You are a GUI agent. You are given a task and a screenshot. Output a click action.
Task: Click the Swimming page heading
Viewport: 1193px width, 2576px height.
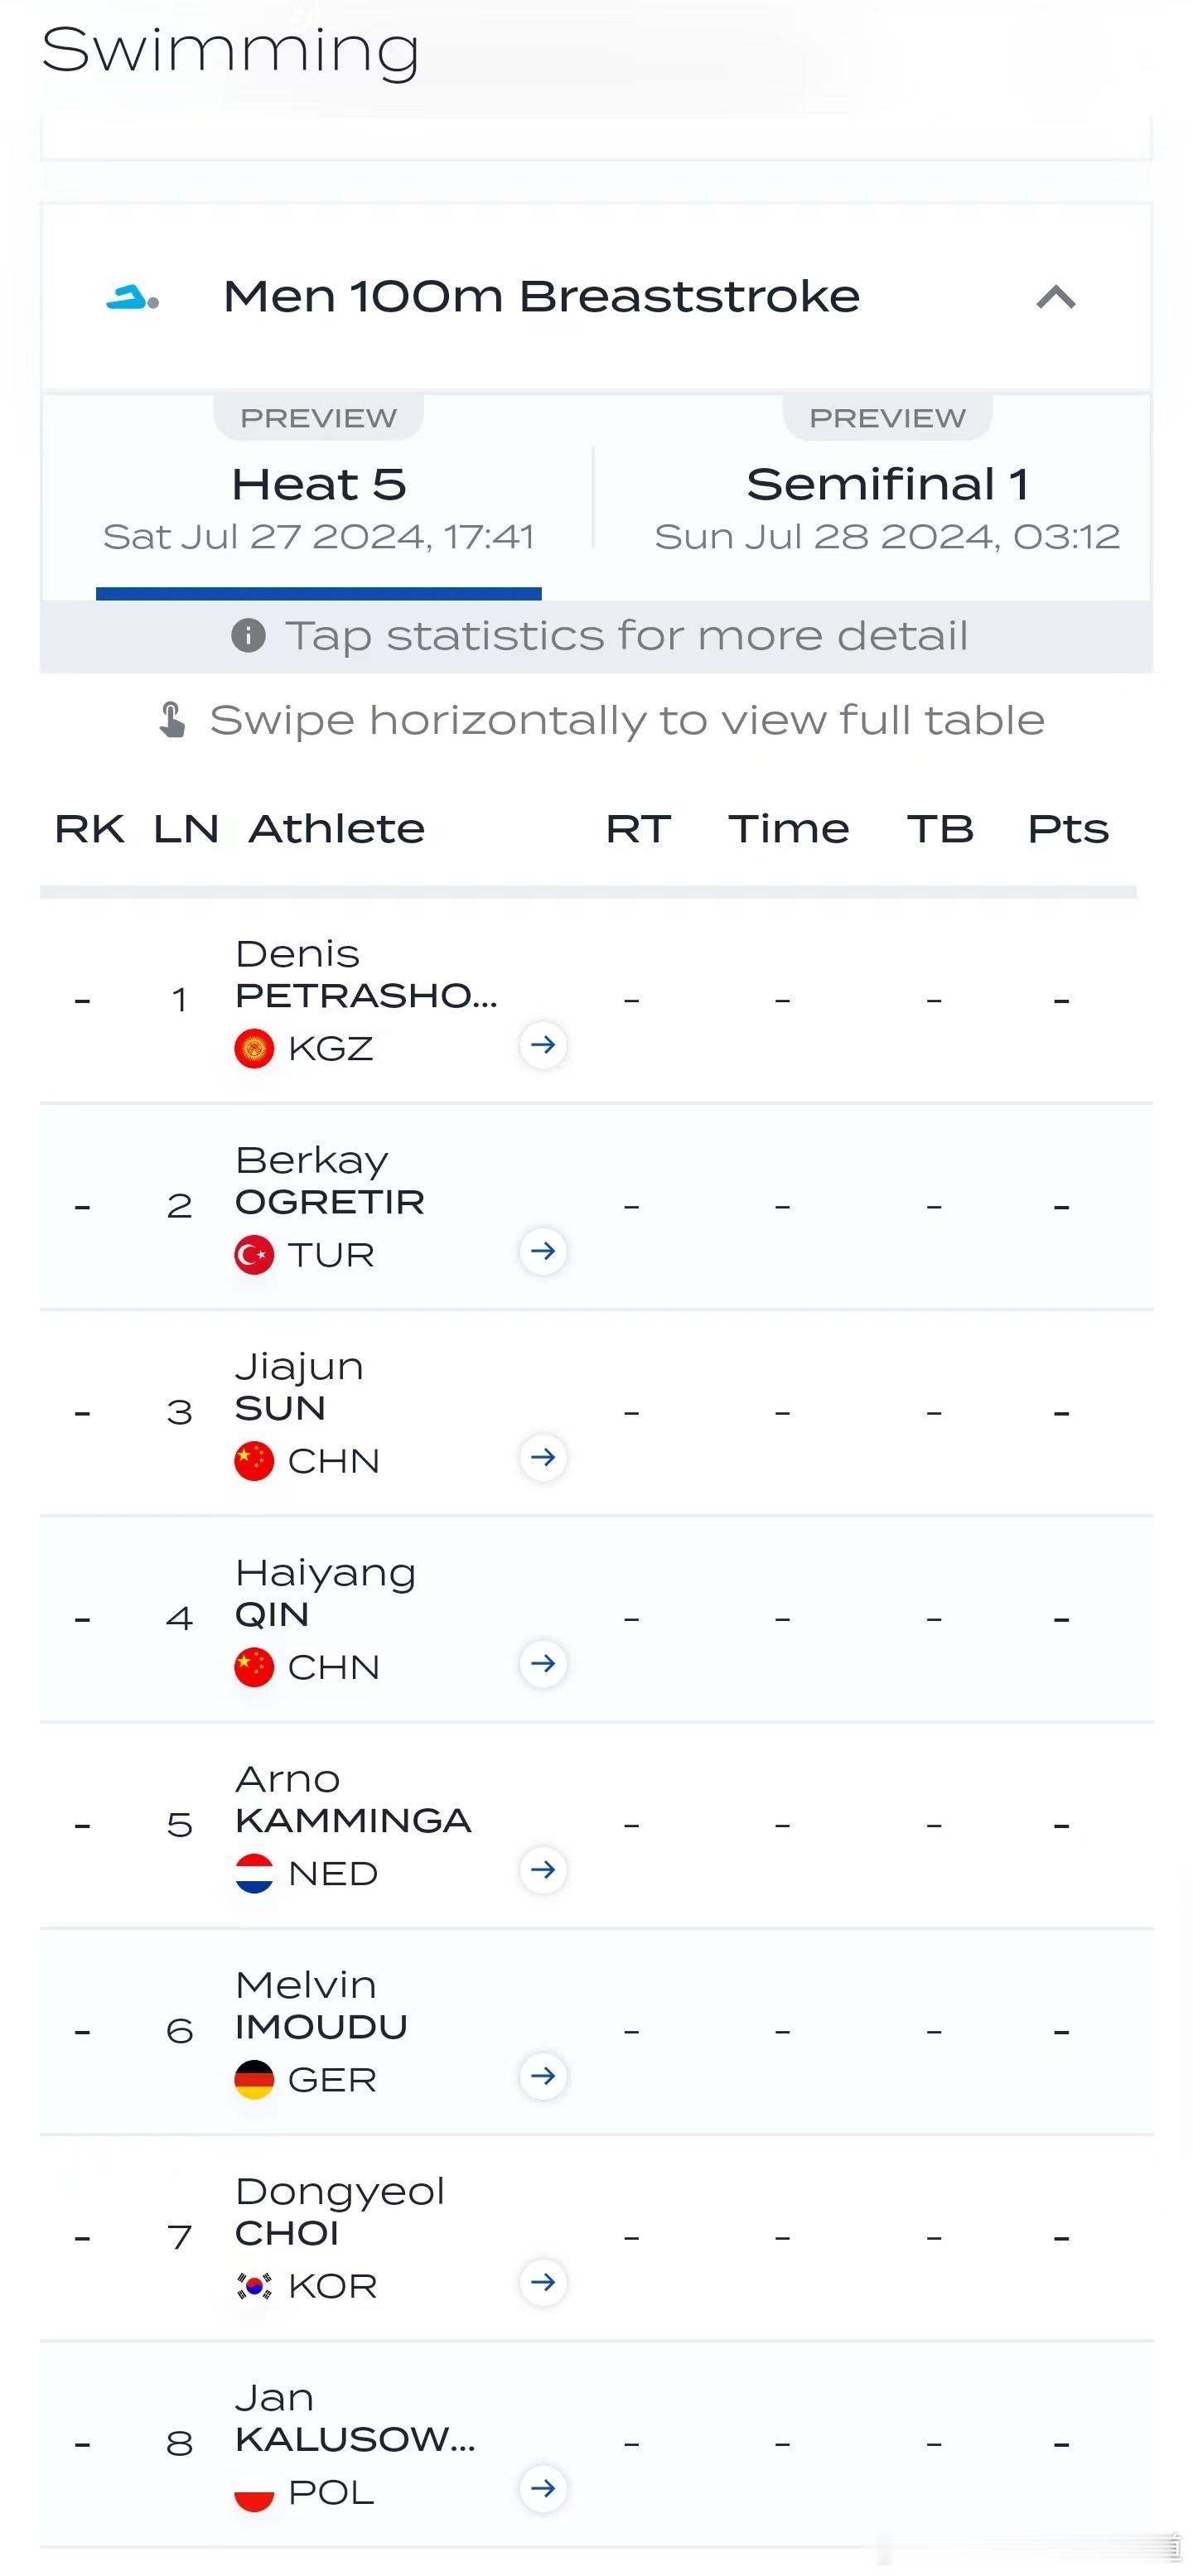point(230,51)
